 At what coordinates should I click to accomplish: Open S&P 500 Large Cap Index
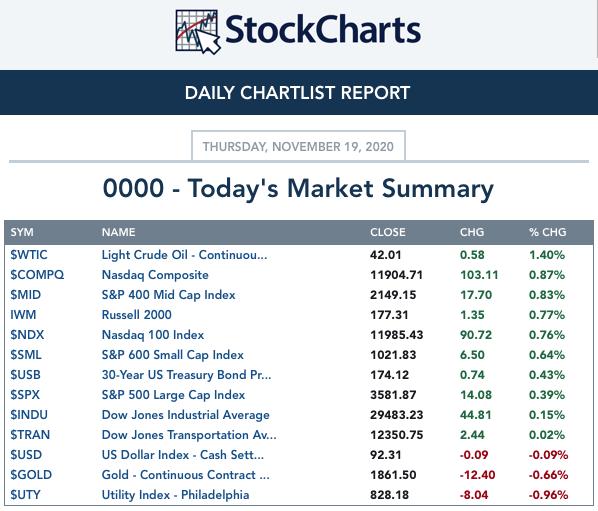point(173,395)
